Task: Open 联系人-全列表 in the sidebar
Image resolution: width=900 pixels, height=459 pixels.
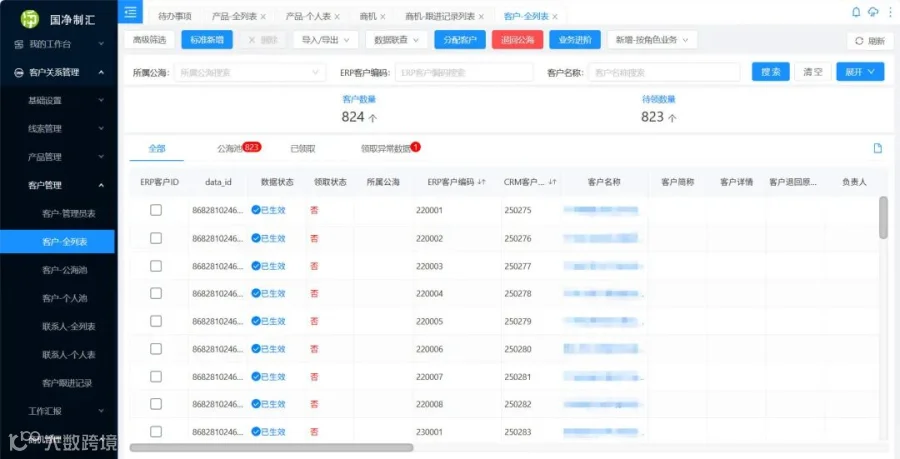Action: pyautogui.click(x=68, y=326)
